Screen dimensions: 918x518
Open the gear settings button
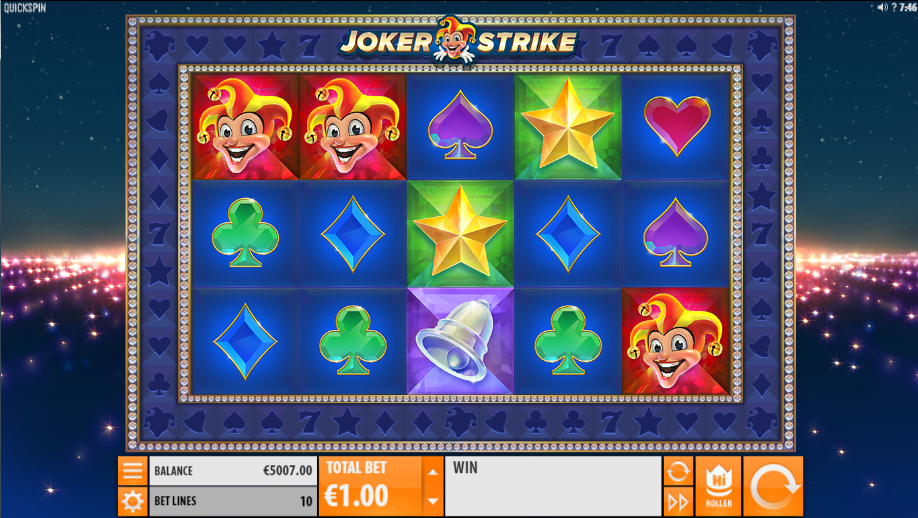(x=132, y=502)
